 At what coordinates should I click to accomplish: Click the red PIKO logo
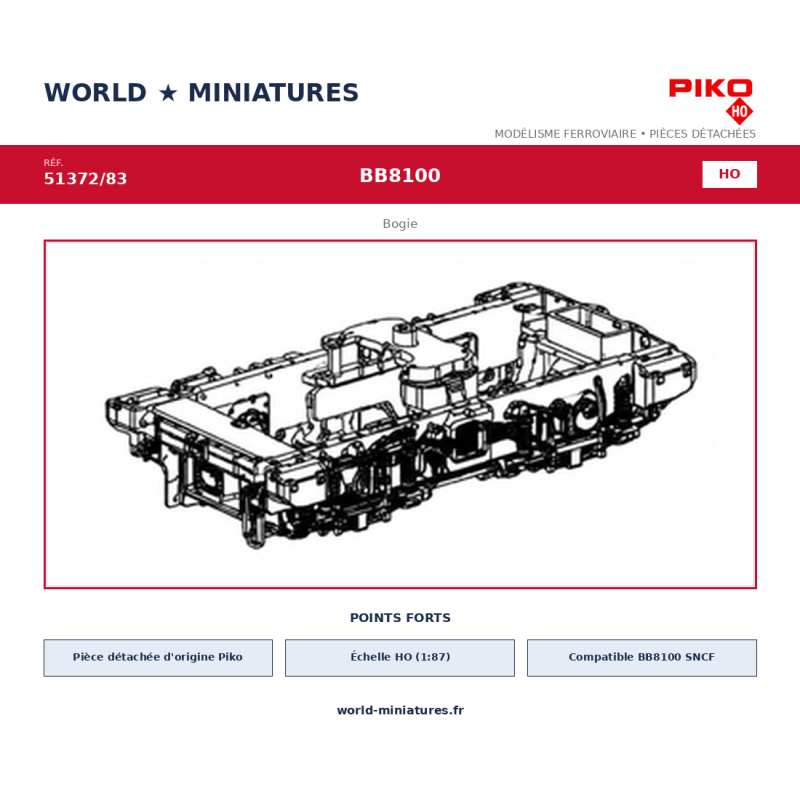point(710,88)
